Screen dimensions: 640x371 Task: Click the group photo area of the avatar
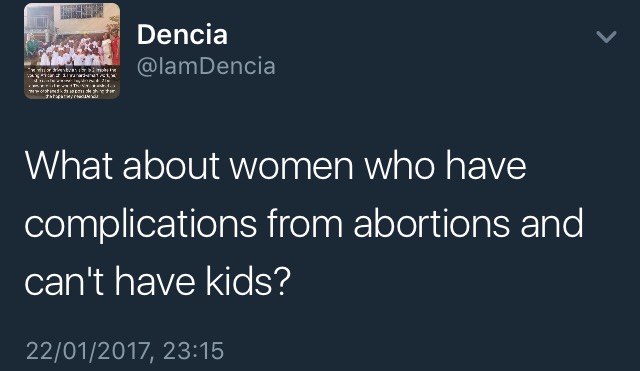(x=72, y=36)
